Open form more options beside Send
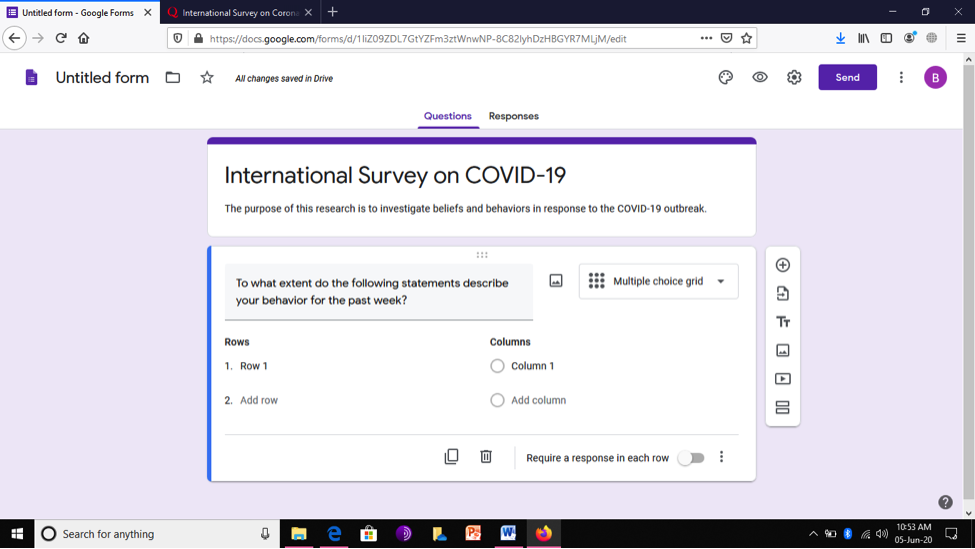975x549 pixels. point(901,78)
